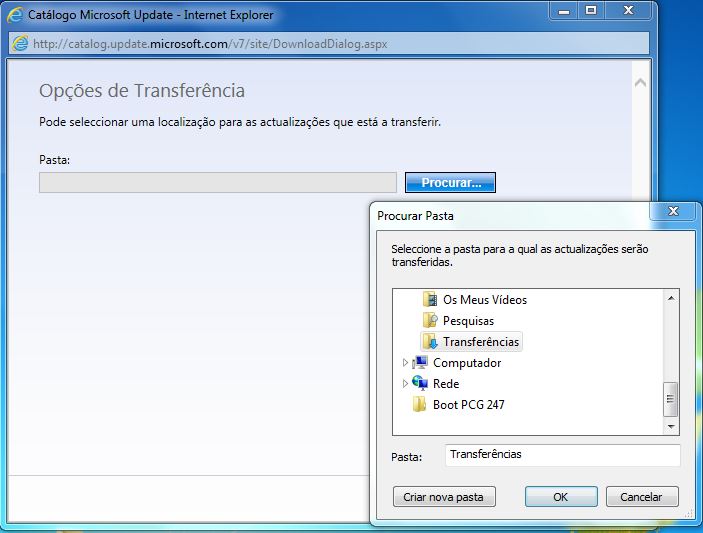Click the Cancelar button

[x=642, y=497]
